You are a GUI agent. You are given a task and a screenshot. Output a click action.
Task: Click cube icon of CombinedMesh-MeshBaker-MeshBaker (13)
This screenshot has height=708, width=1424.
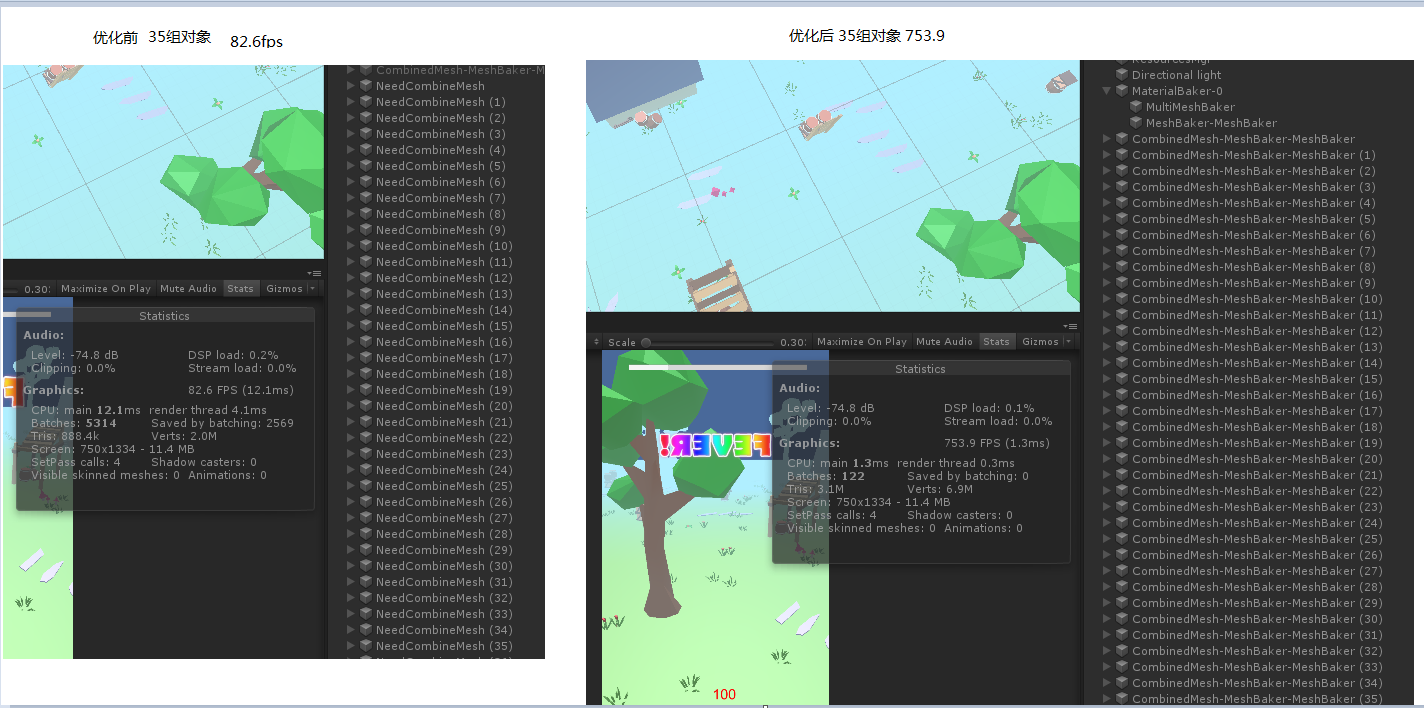[1122, 347]
